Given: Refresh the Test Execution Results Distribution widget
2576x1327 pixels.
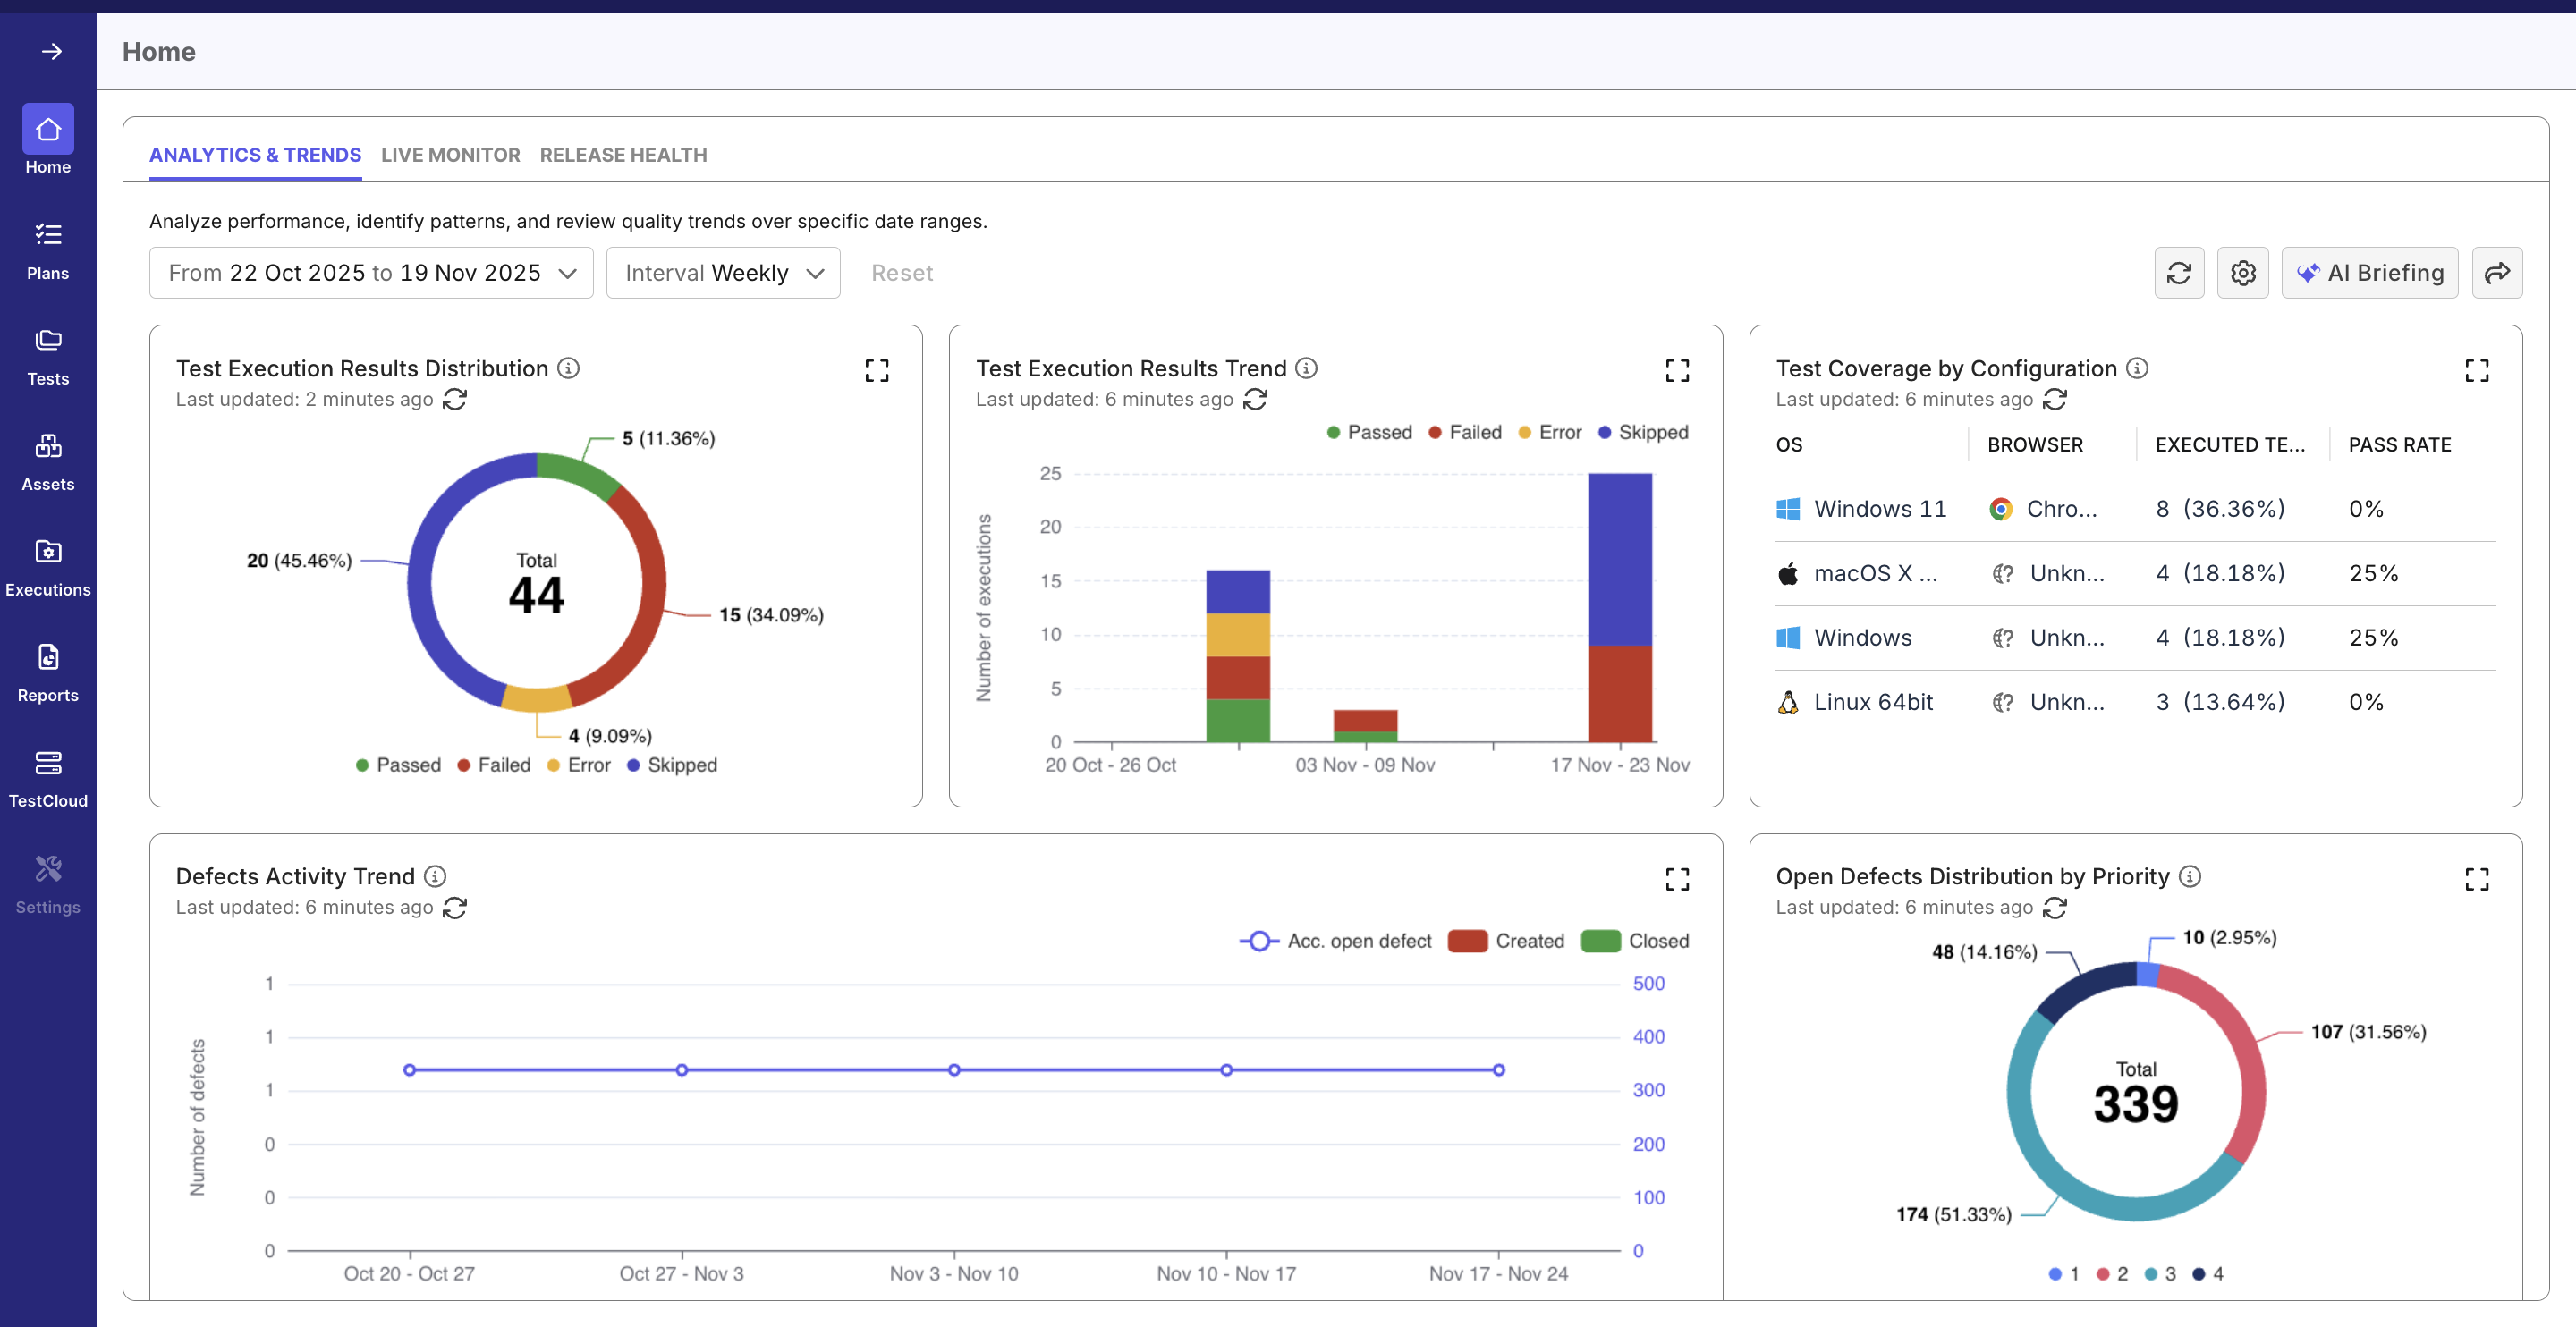Looking at the screenshot, I should [455, 399].
